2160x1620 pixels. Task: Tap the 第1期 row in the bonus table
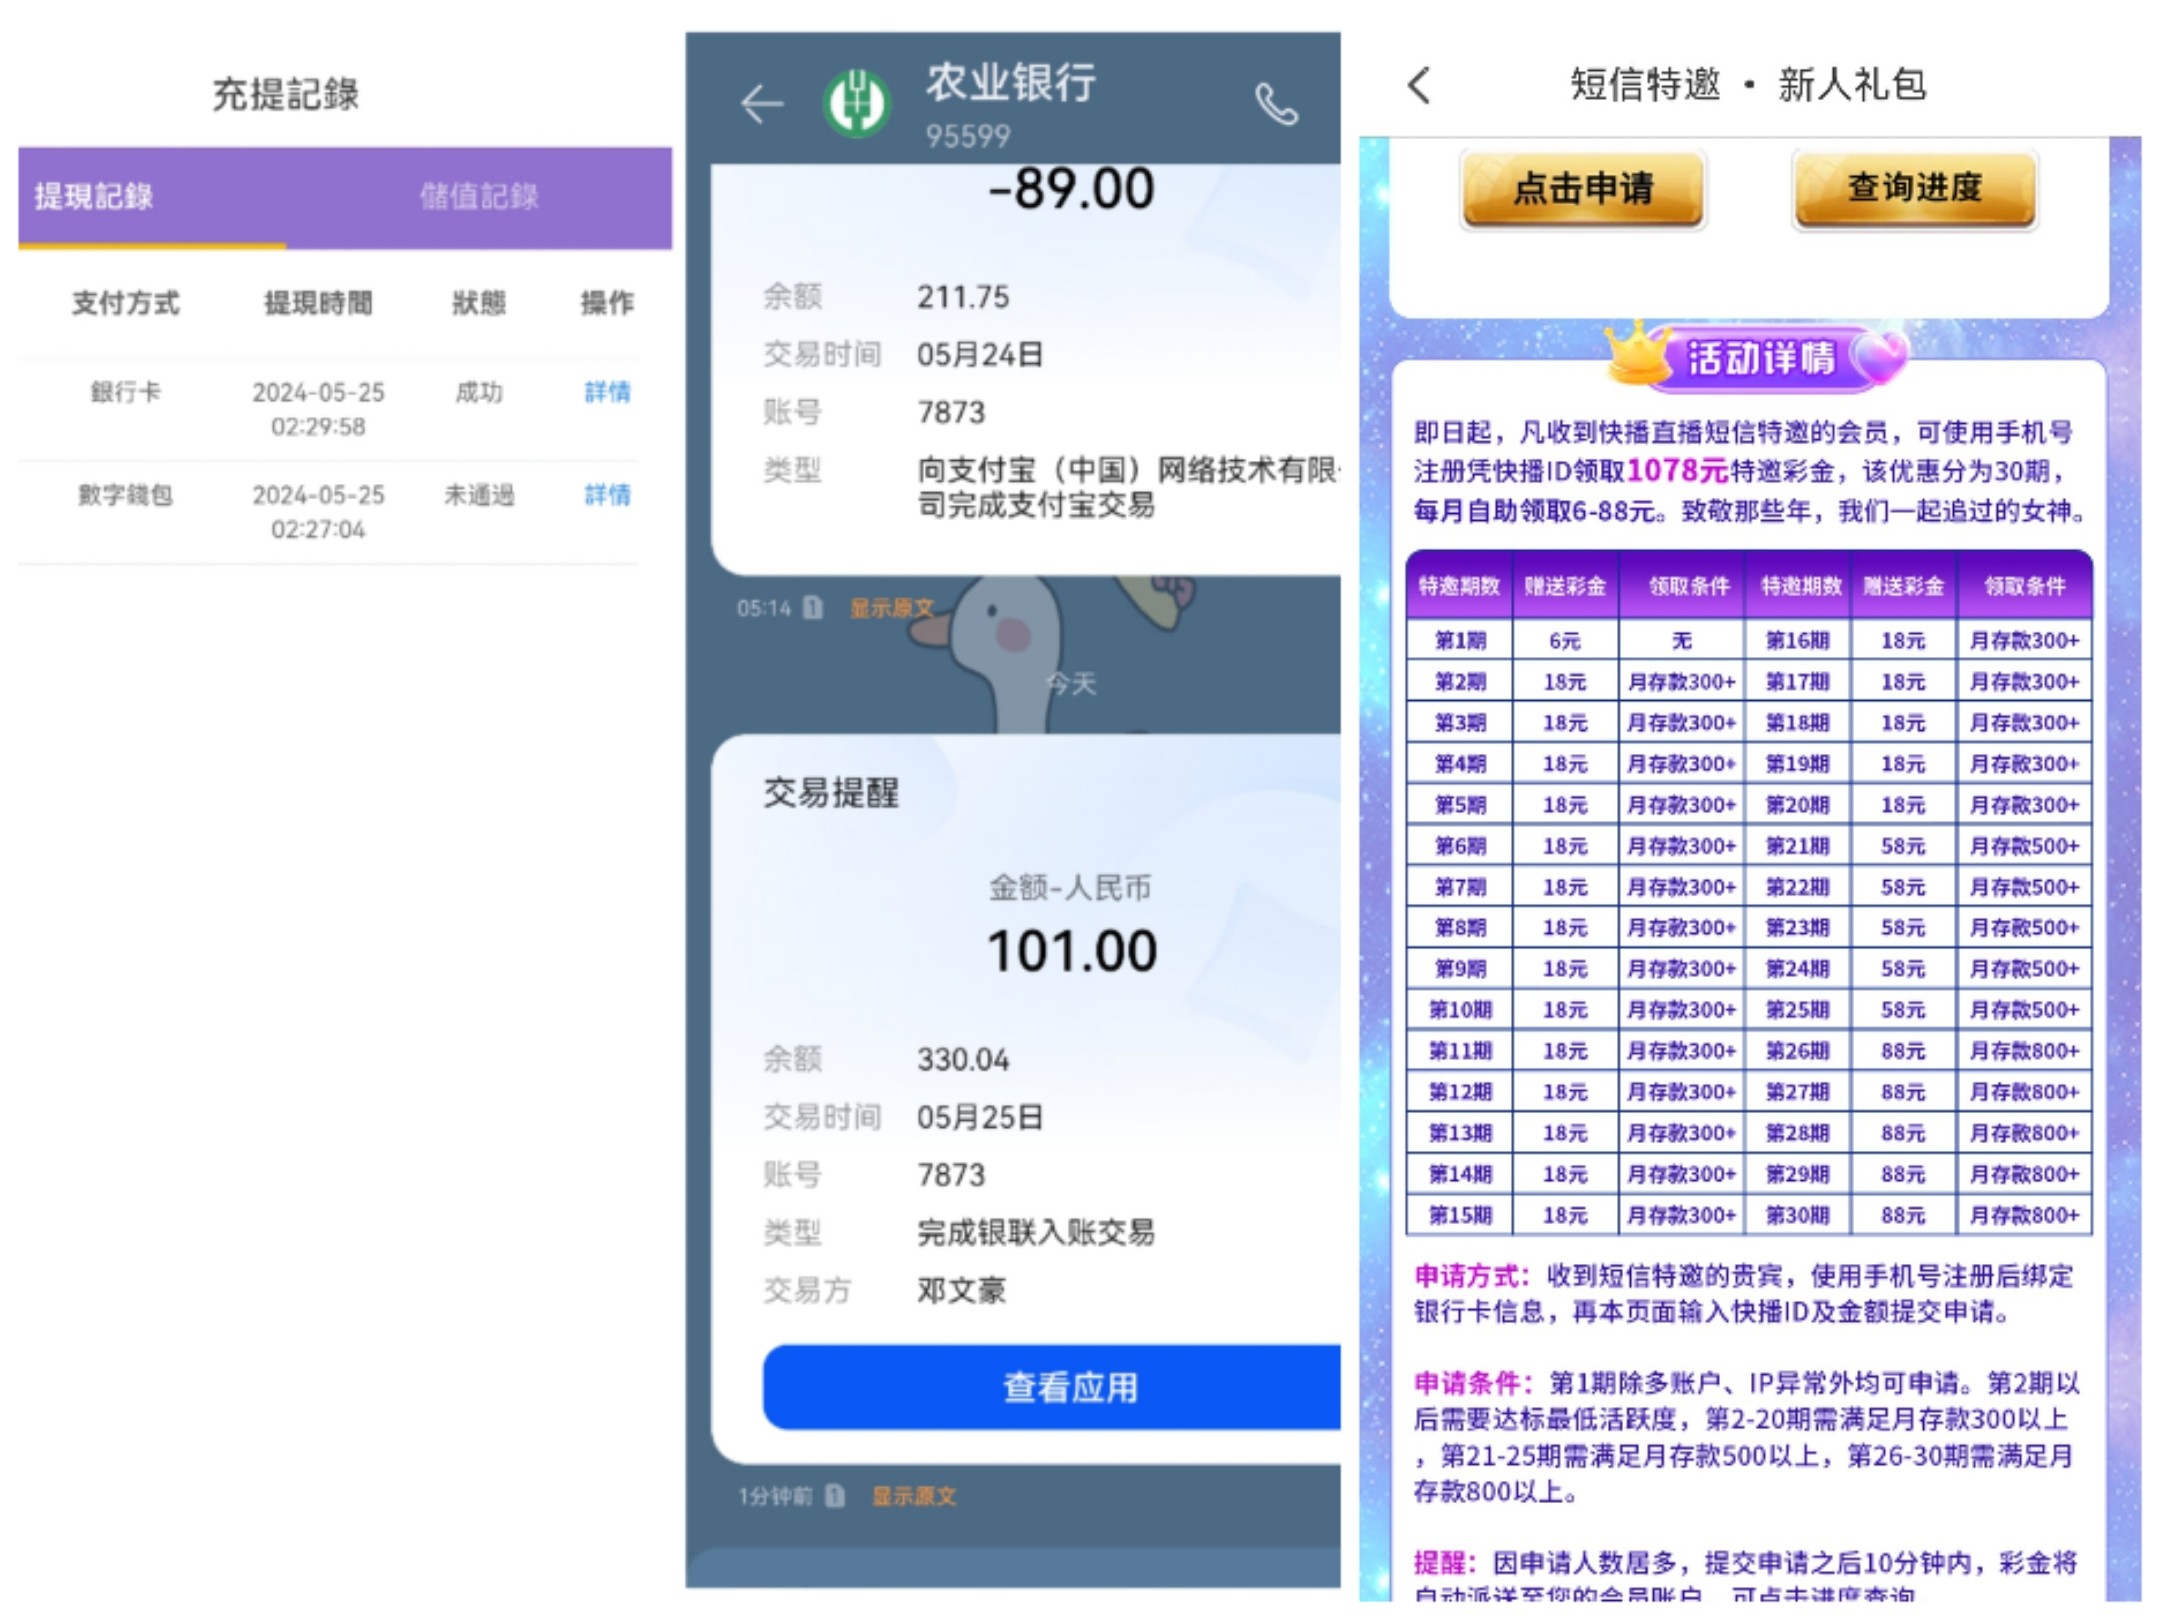[1460, 641]
